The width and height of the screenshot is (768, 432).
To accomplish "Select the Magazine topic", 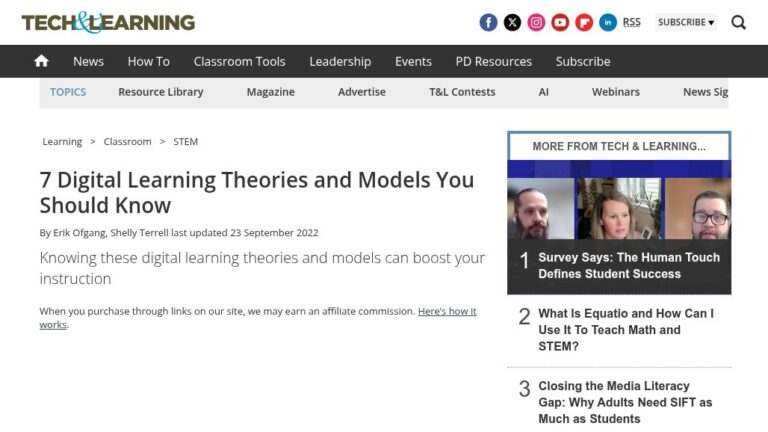I will click(x=270, y=92).
